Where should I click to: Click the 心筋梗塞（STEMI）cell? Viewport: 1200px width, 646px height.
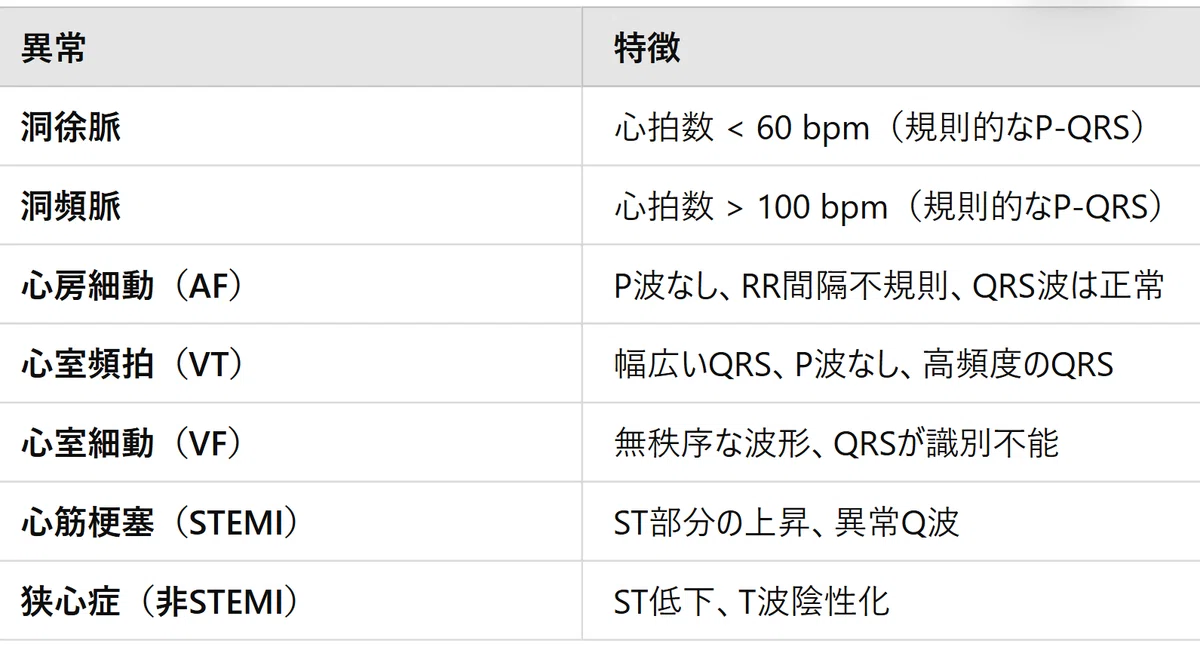tap(160, 523)
